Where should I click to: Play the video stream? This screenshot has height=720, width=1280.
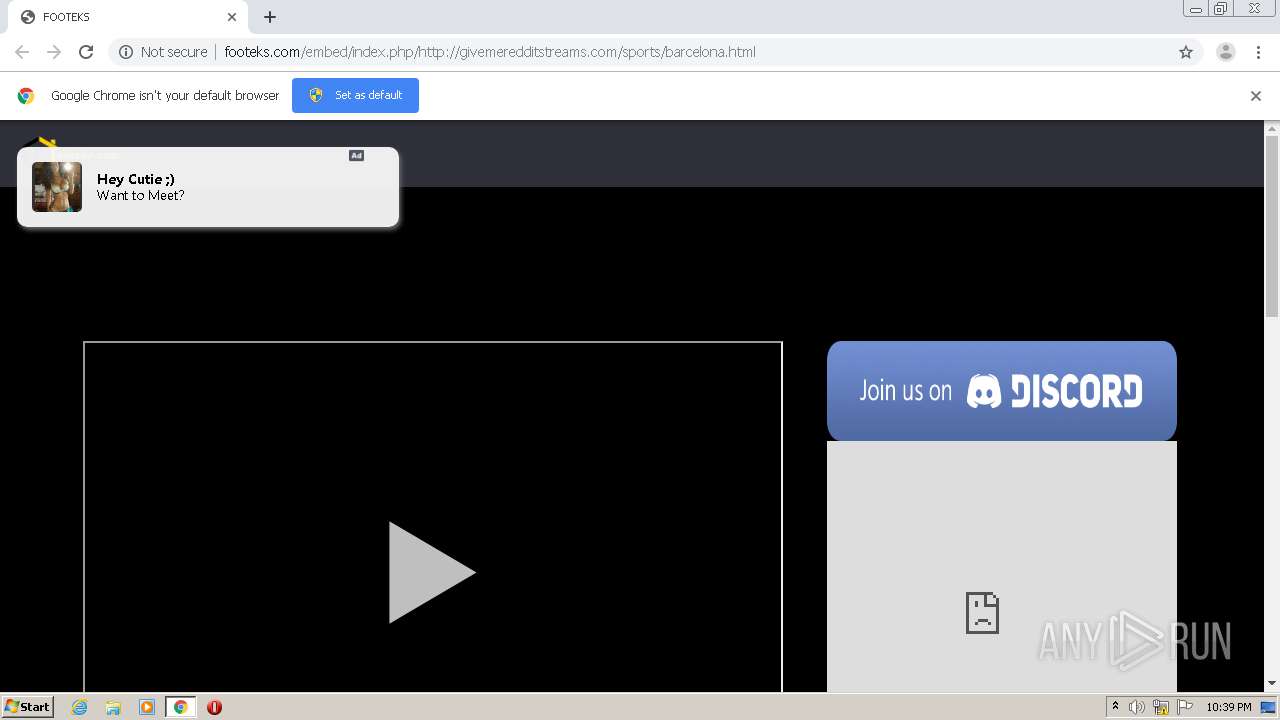[x=432, y=572]
